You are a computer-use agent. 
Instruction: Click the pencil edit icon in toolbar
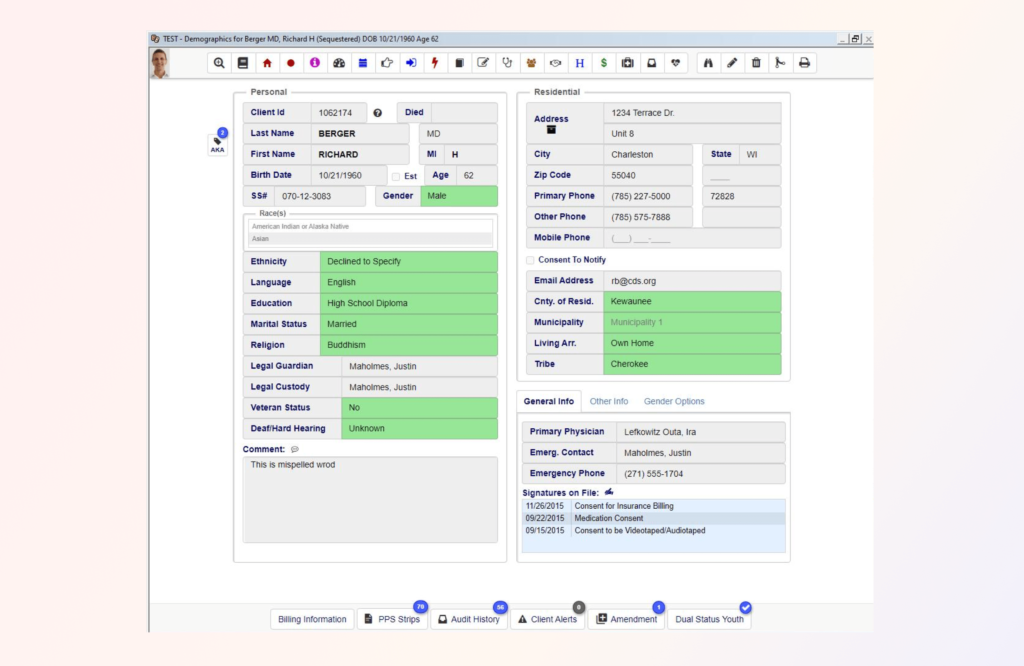tap(732, 63)
